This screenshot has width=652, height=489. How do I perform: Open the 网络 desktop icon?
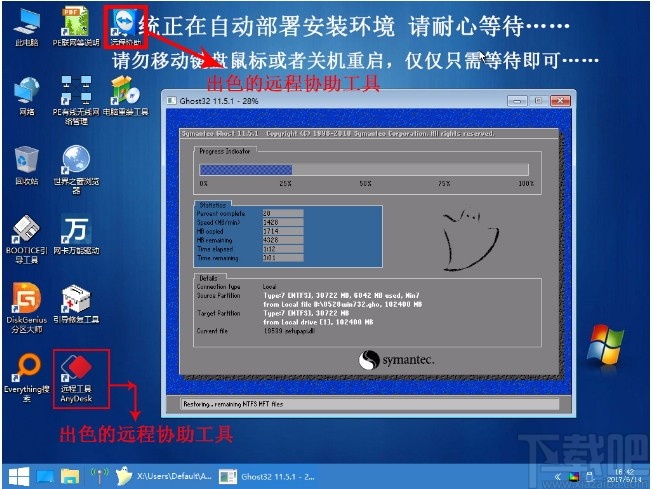(x=26, y=96)
